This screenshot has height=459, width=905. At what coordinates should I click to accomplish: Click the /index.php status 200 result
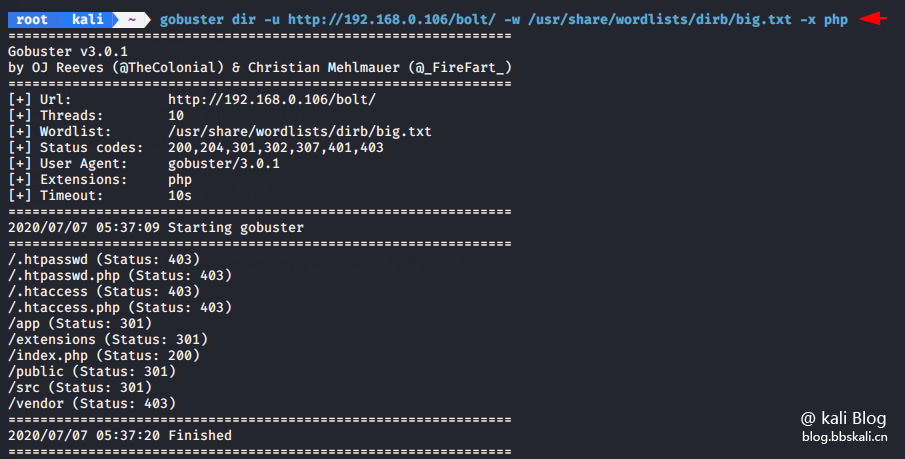104,355
